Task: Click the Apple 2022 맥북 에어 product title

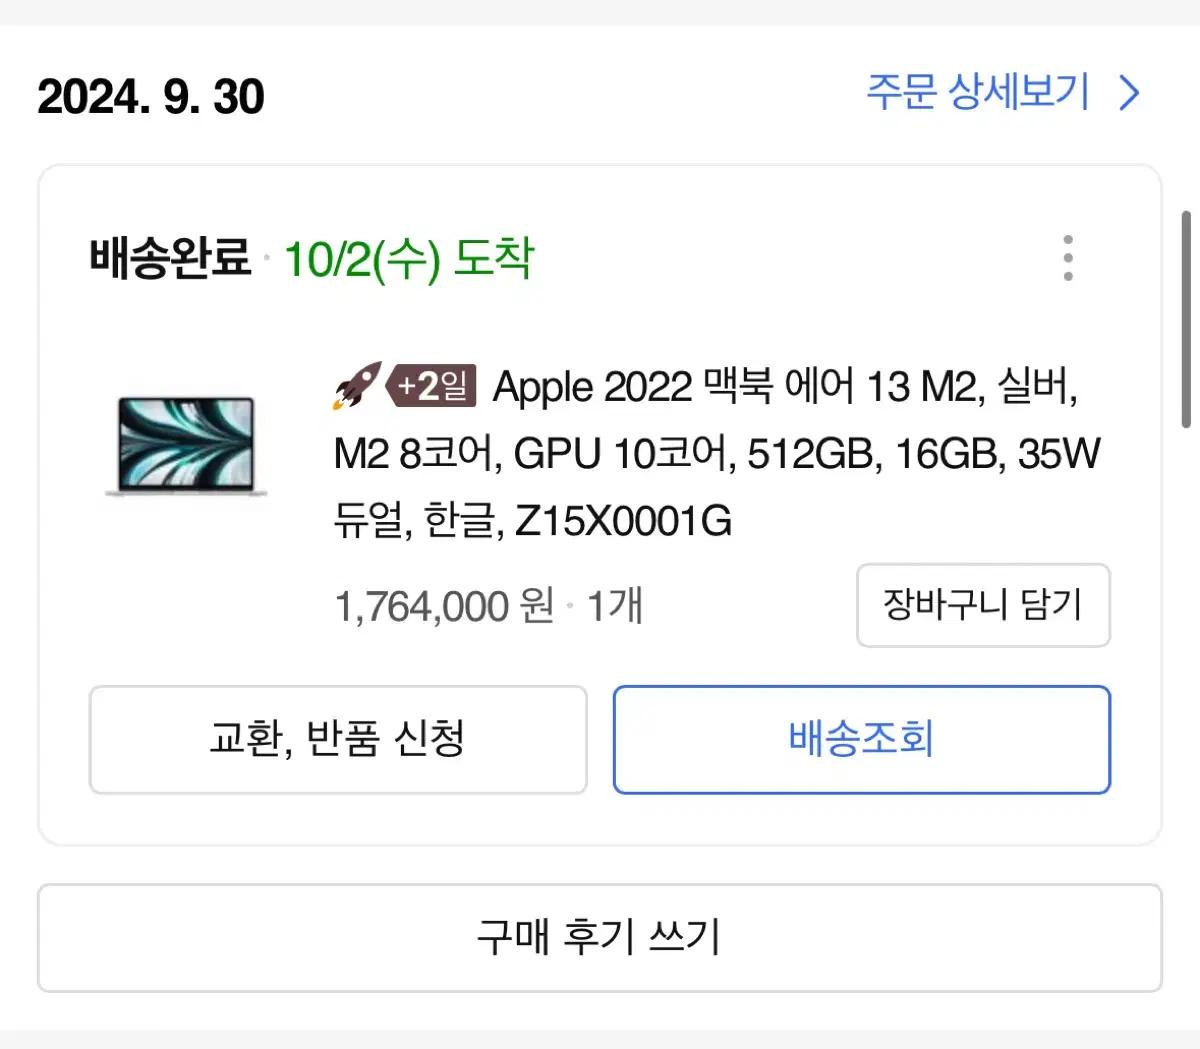Action: pos(716,453)
